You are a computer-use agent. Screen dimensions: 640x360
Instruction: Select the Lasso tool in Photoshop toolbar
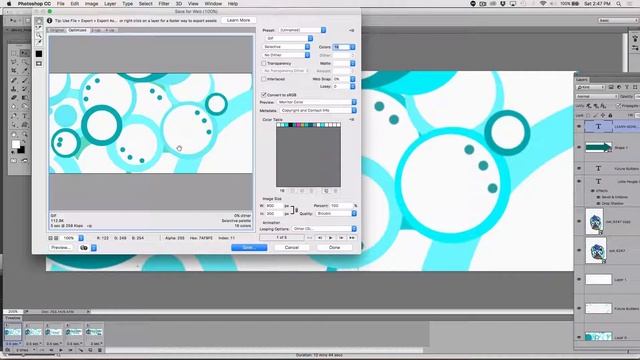[x=14, y=62]
